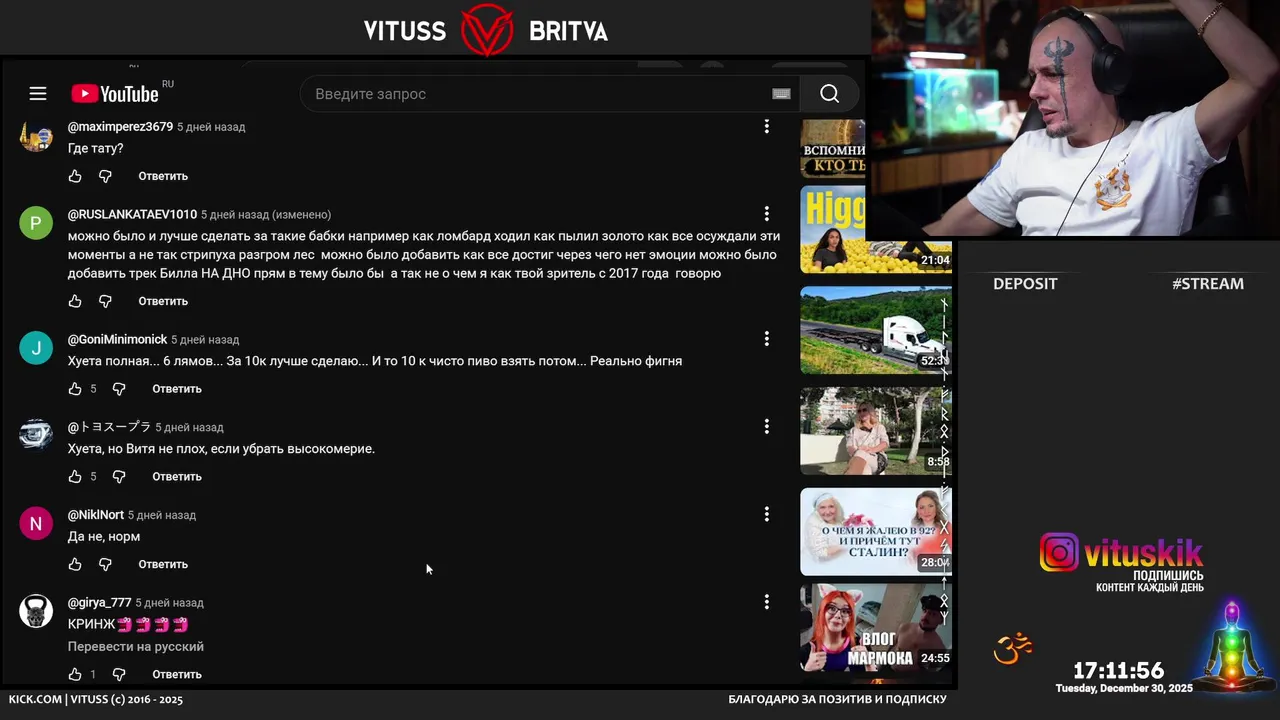Click the '5 дней назад (изменено)' timestamp
The image size is (1280, 720).
pos(266,214)
